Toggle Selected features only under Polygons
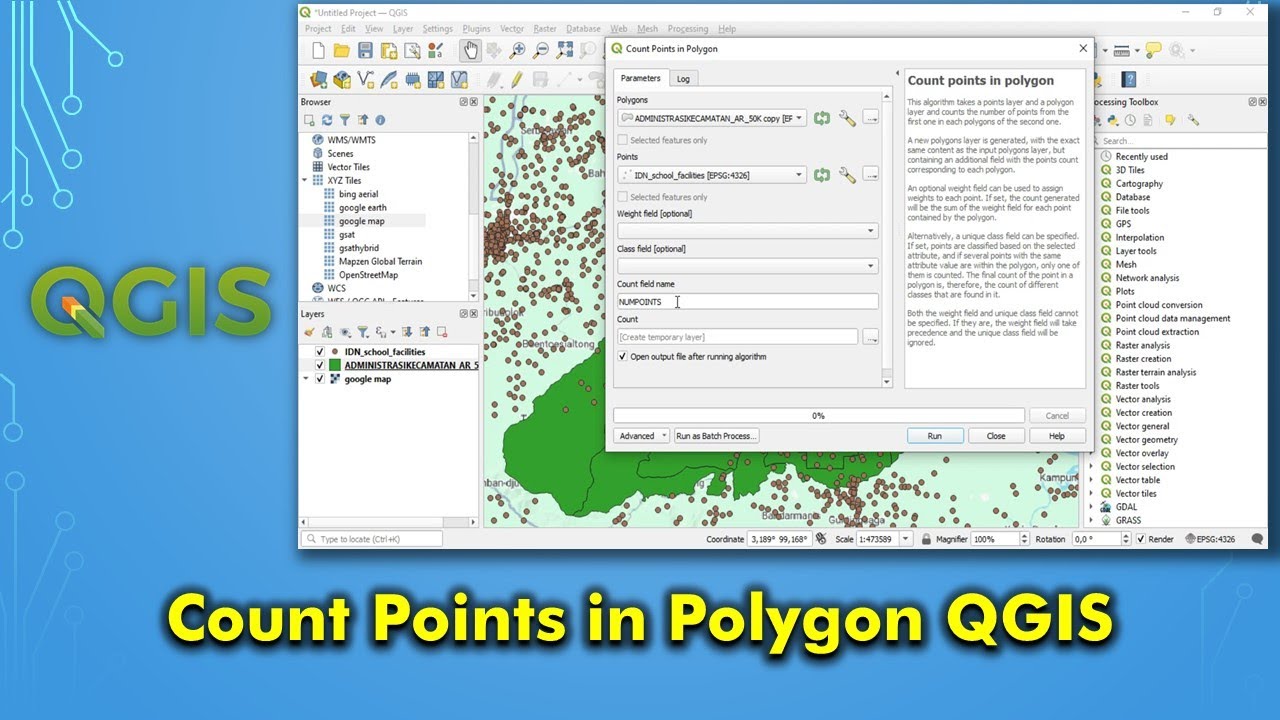This screenshot has width=1280, height=720. (x=623, y=141)
